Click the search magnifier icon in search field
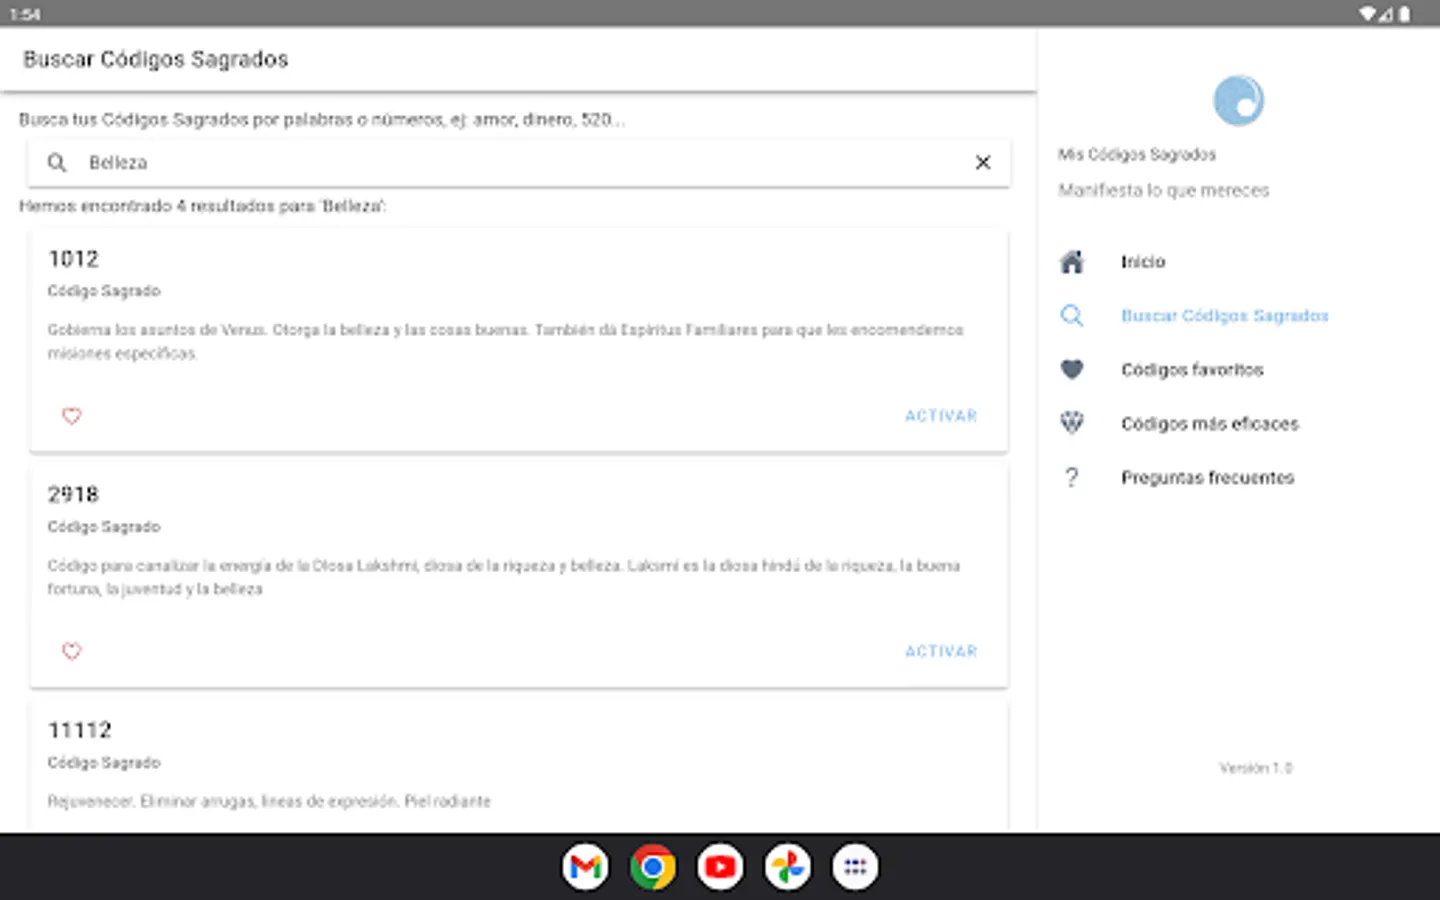1440x900 pixels. (x=57, y=162)
